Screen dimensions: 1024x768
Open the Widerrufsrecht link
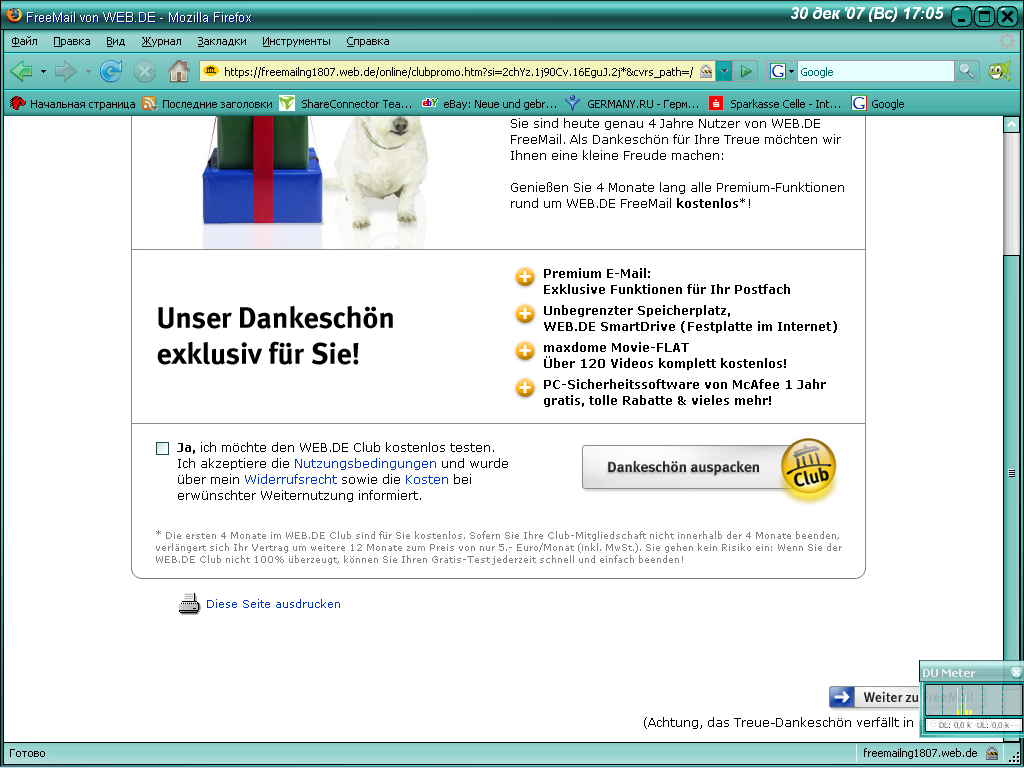291,479
